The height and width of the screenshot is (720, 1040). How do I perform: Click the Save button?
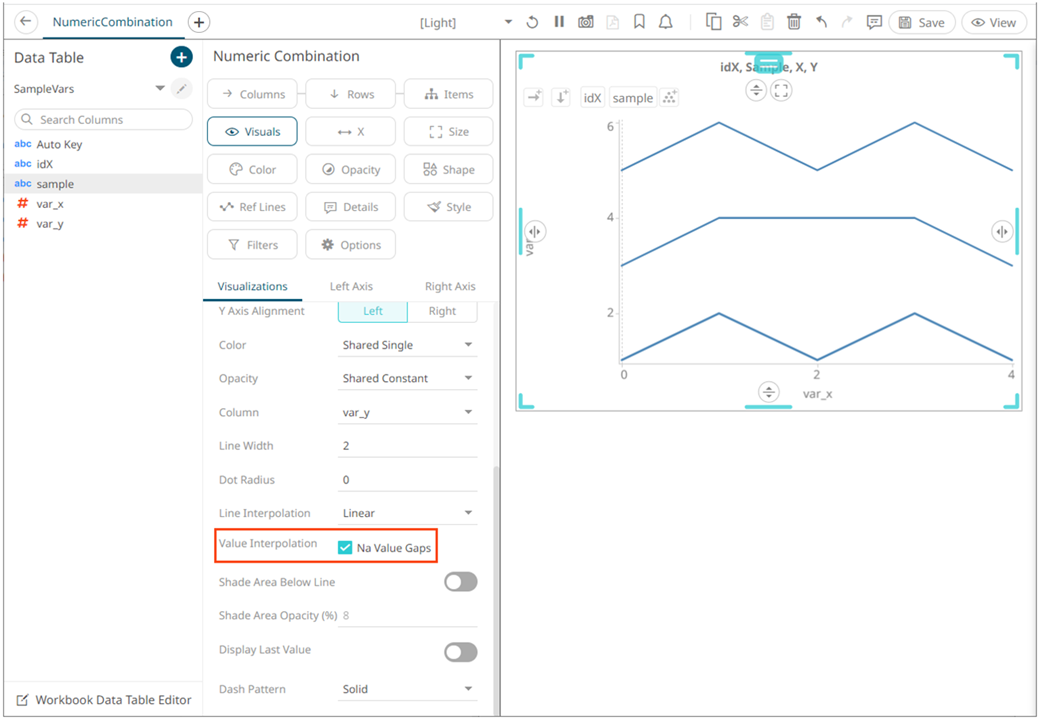click(921, 23)
